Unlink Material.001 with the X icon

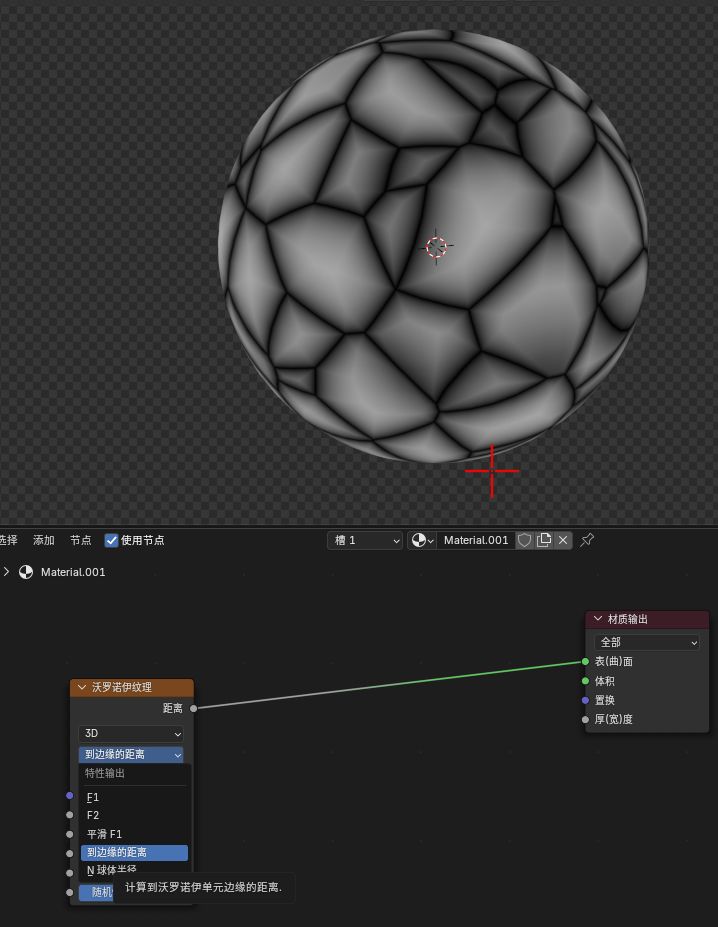tap(563, 540)
